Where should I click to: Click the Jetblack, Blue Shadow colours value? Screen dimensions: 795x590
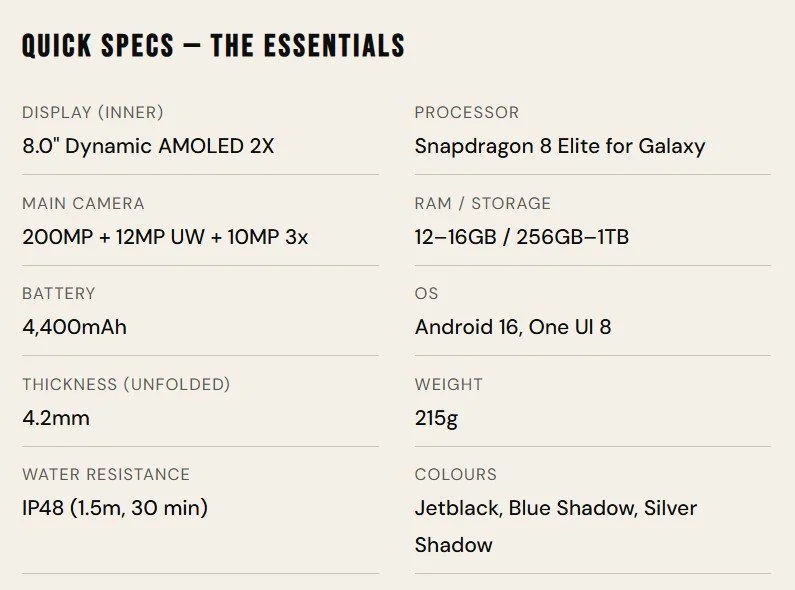pyautogui.click(x=556, y=508)
